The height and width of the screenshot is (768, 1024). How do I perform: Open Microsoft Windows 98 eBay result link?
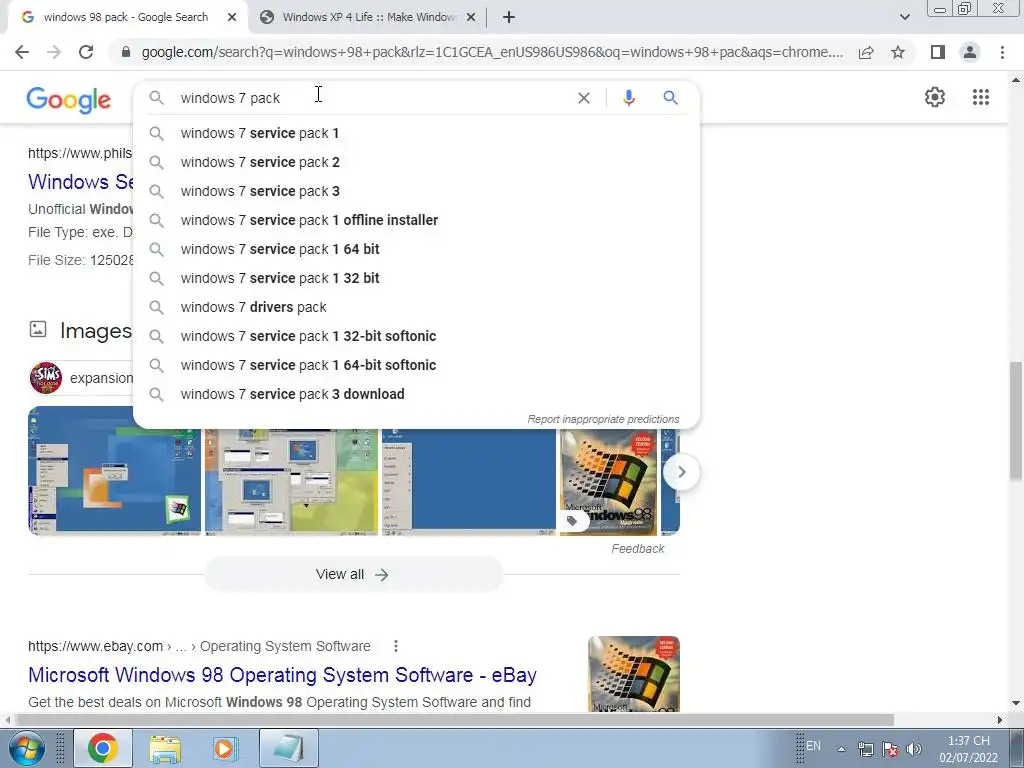(282, 675)
